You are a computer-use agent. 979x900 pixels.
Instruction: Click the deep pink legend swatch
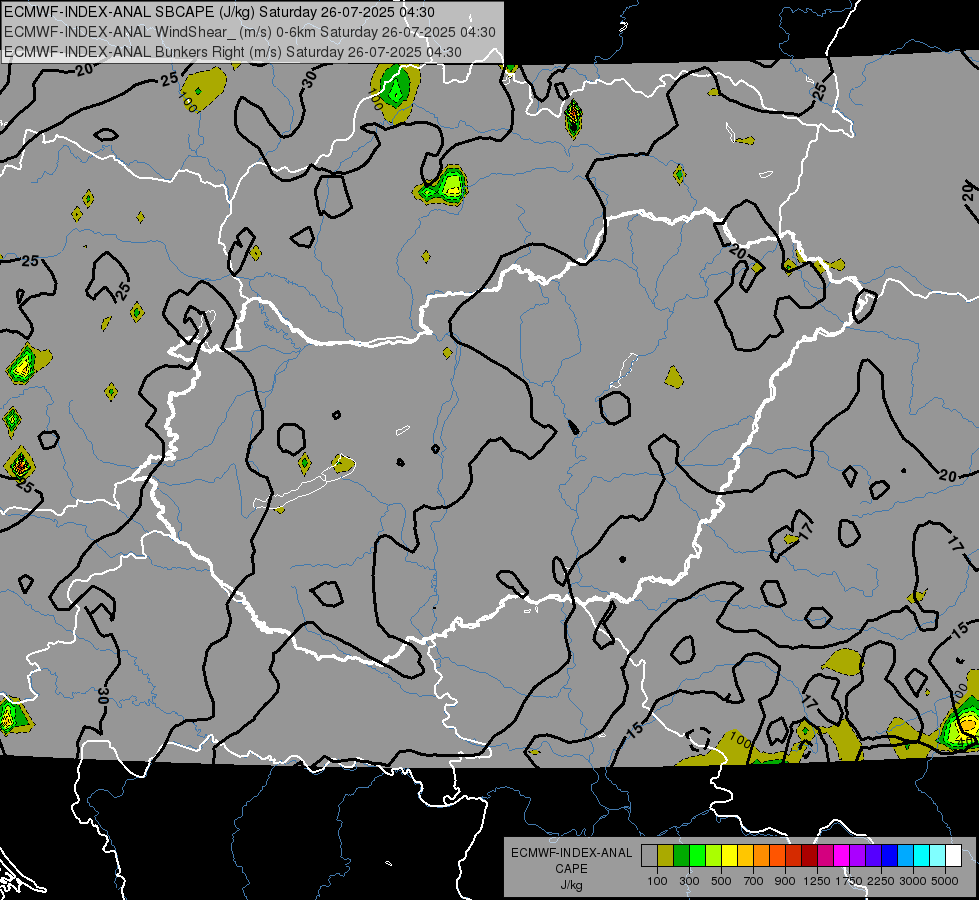coord(825,856)
